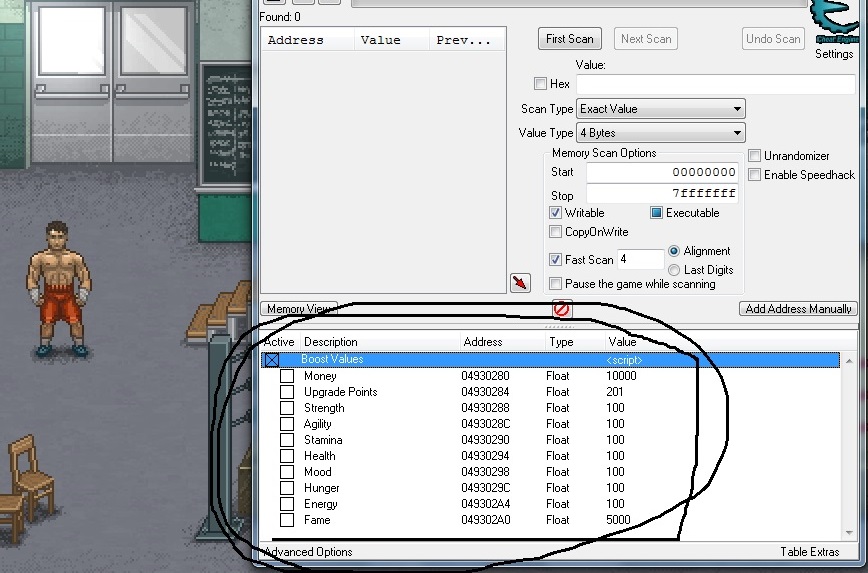Open Memory View
Image resolution: width=868 pixels, height=573 pixels.
[299, 309]
